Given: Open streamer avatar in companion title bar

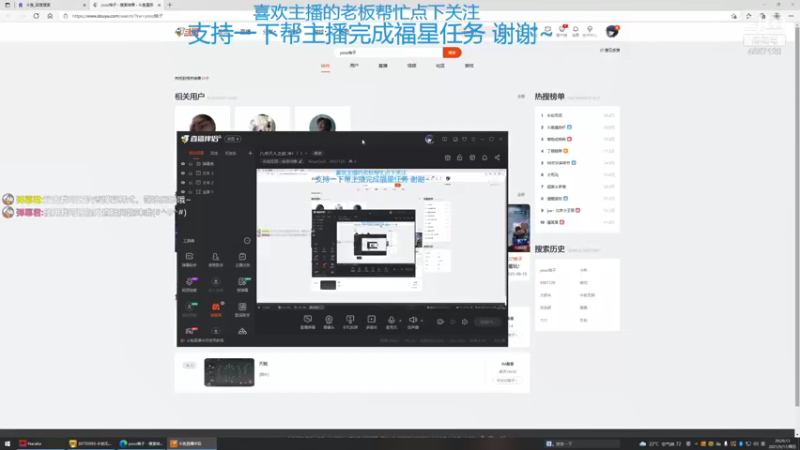Looking at the screenshot, I should point(429,139).
